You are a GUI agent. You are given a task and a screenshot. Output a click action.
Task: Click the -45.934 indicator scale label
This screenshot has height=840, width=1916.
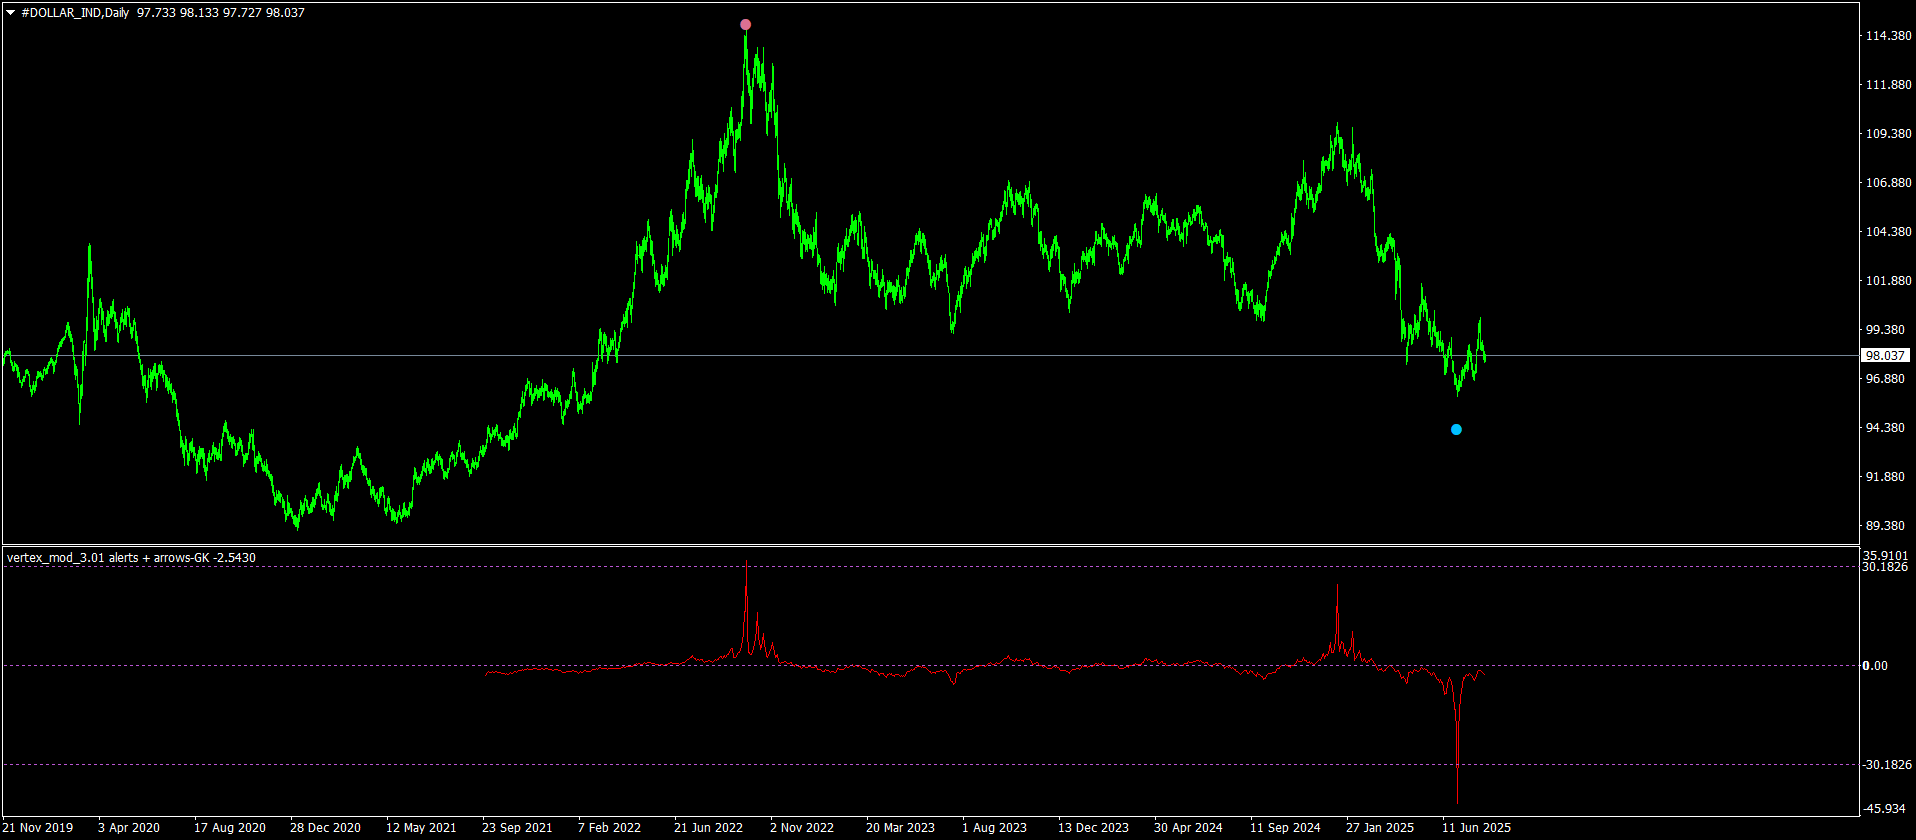tap(1884, 808)
